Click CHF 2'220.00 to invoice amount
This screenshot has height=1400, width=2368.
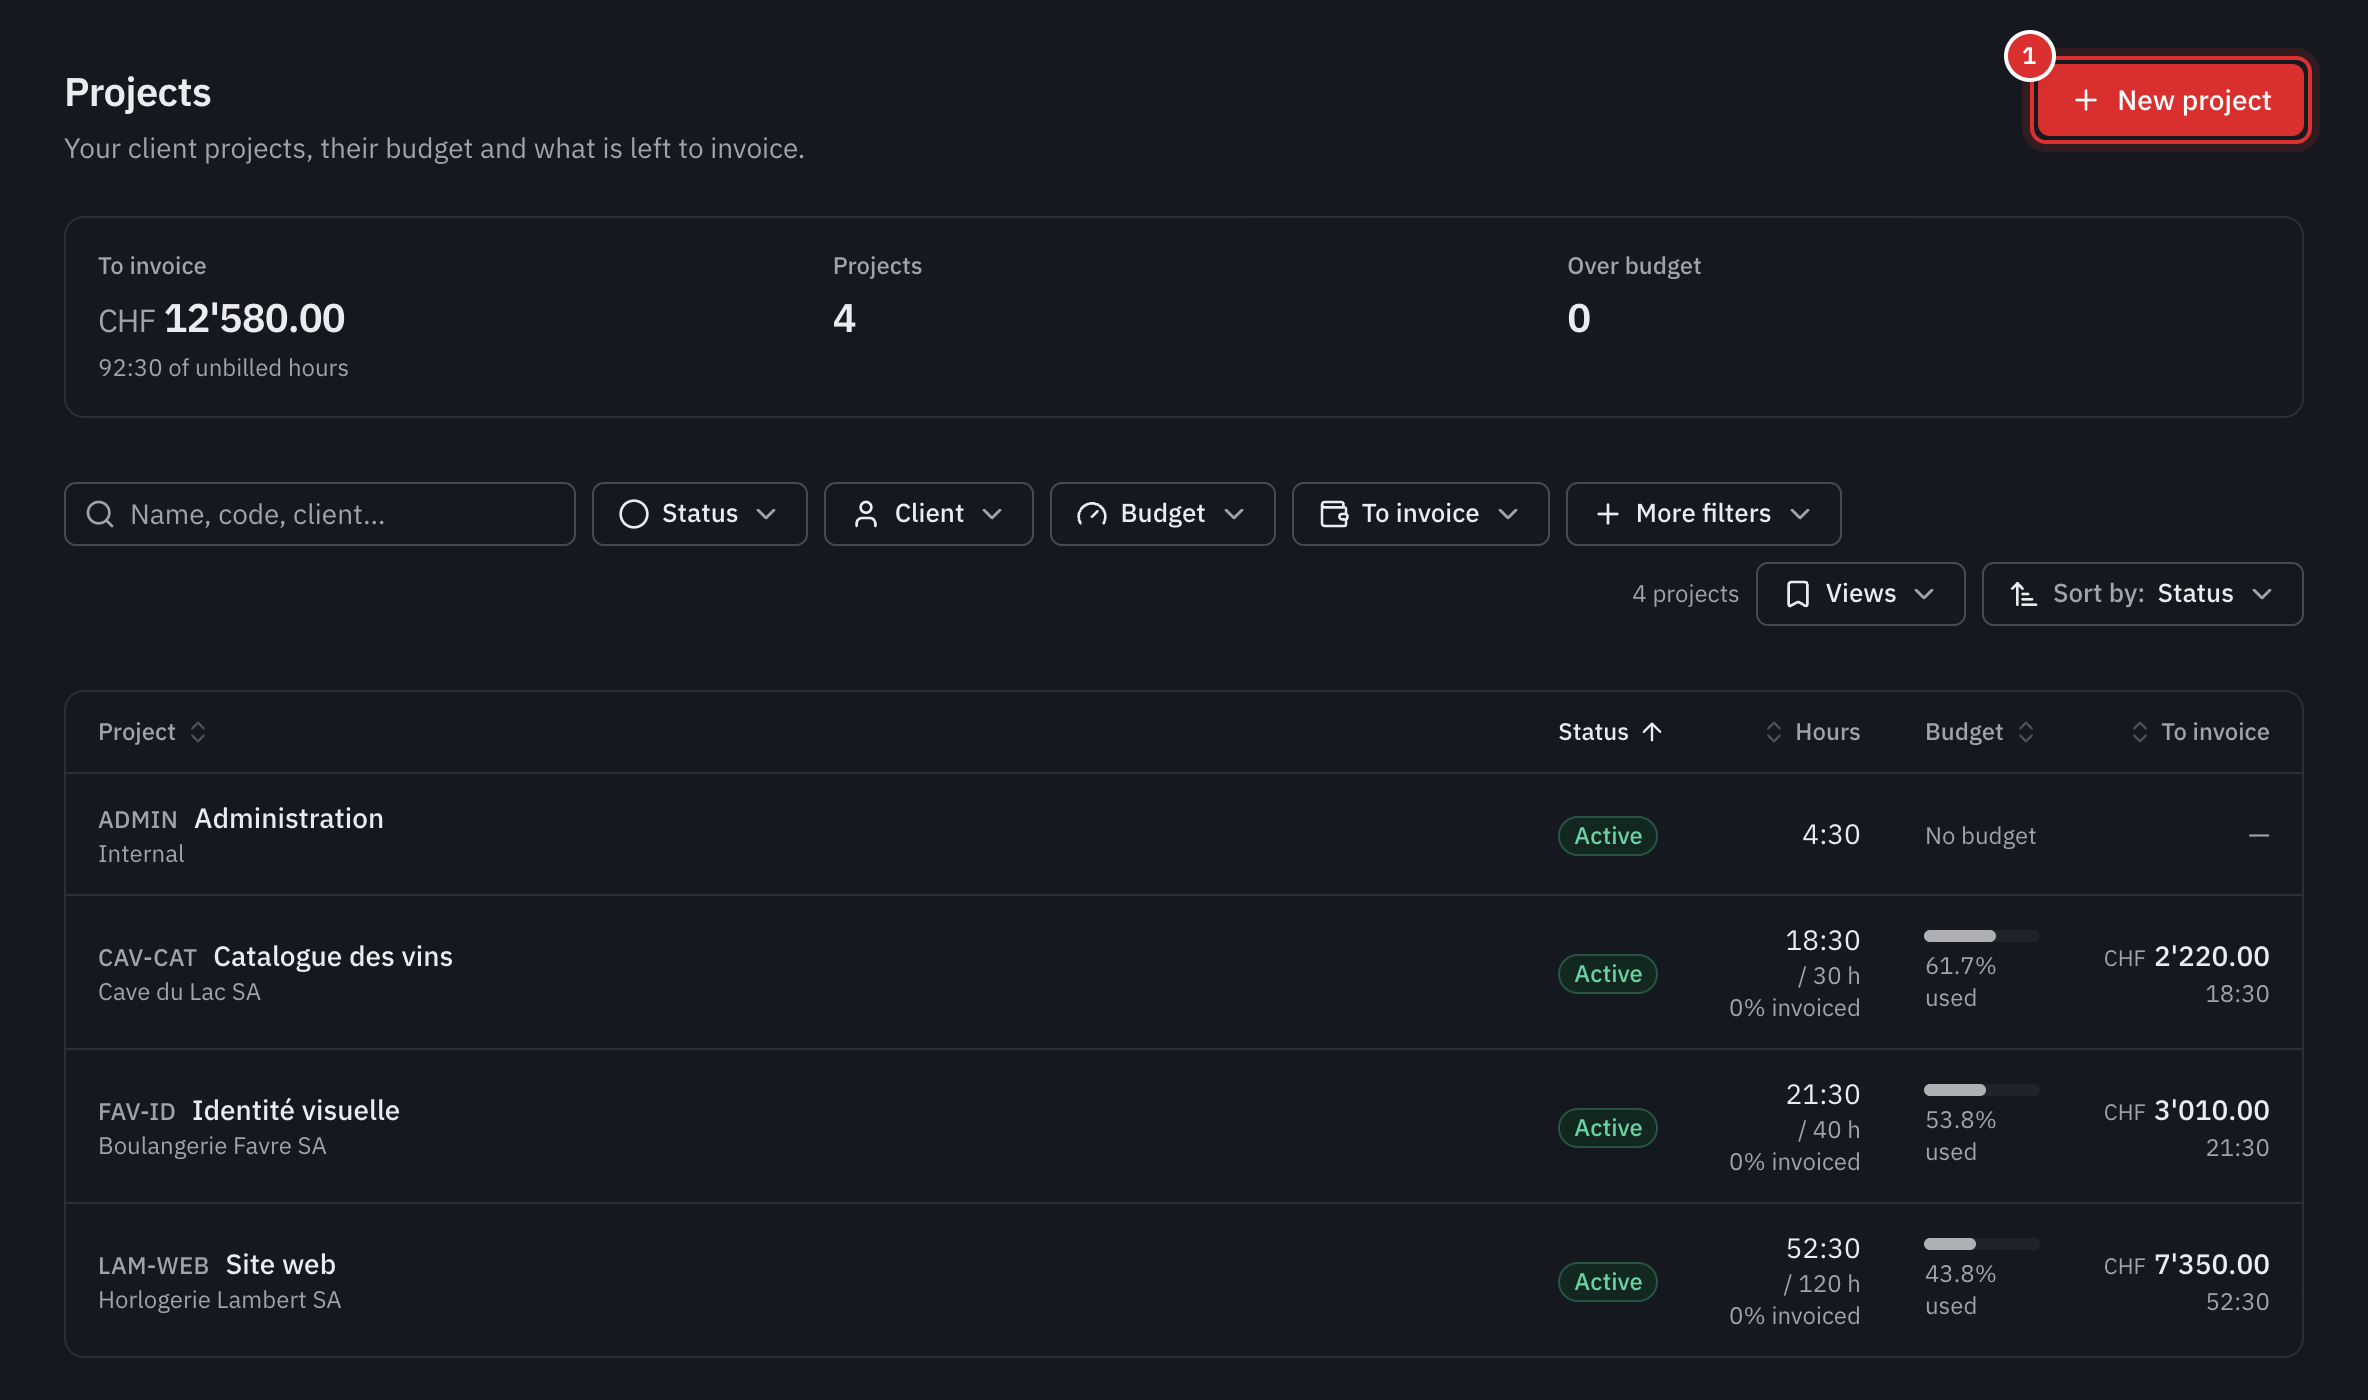click(2186, 957)
